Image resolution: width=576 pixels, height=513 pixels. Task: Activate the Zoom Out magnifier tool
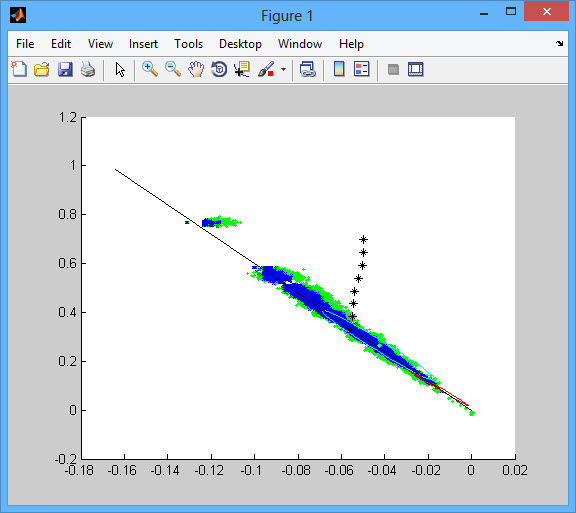pyautogui.click(x=173, y=69)
